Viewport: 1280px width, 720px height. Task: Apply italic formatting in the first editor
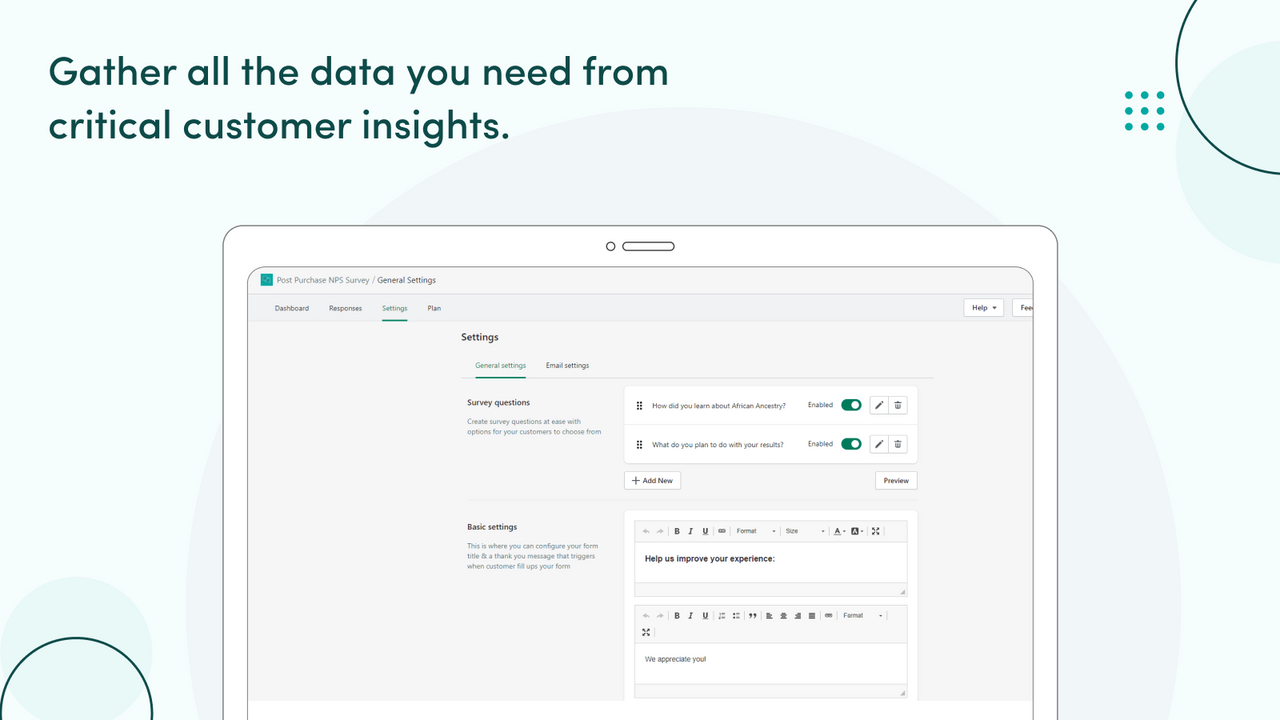(691, 531)
